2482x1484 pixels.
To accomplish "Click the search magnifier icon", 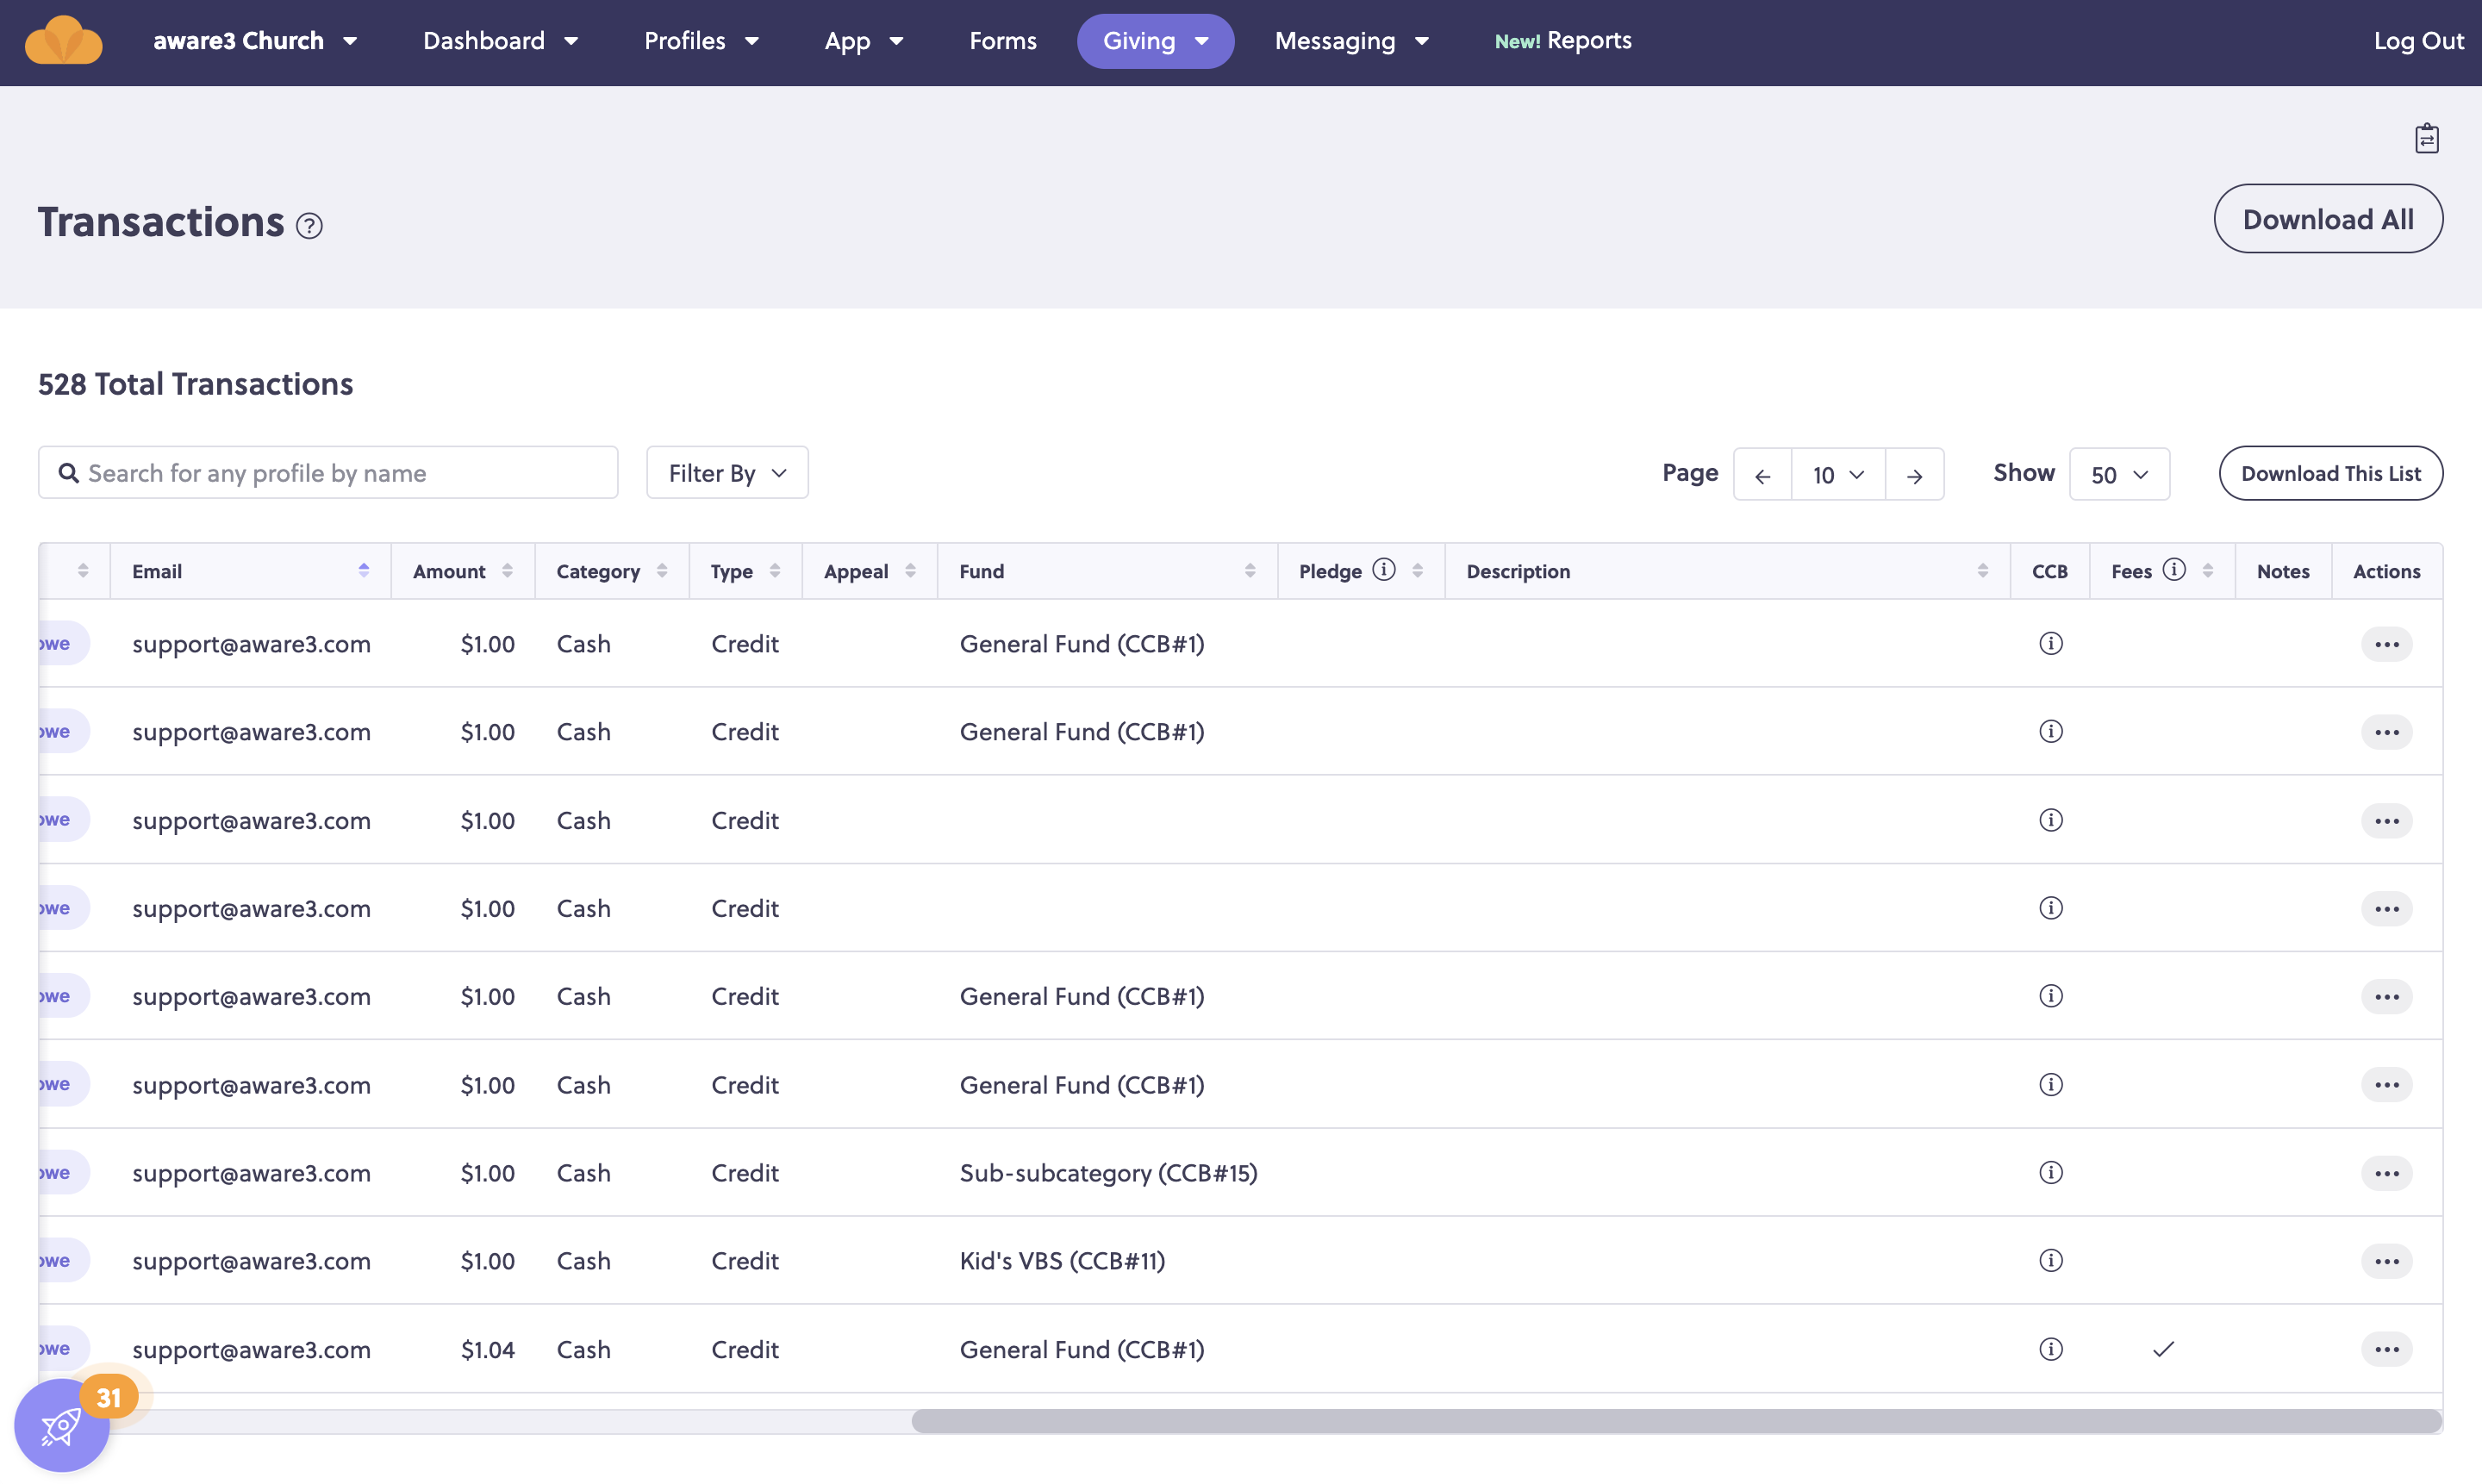I will (x=68, y=473).
